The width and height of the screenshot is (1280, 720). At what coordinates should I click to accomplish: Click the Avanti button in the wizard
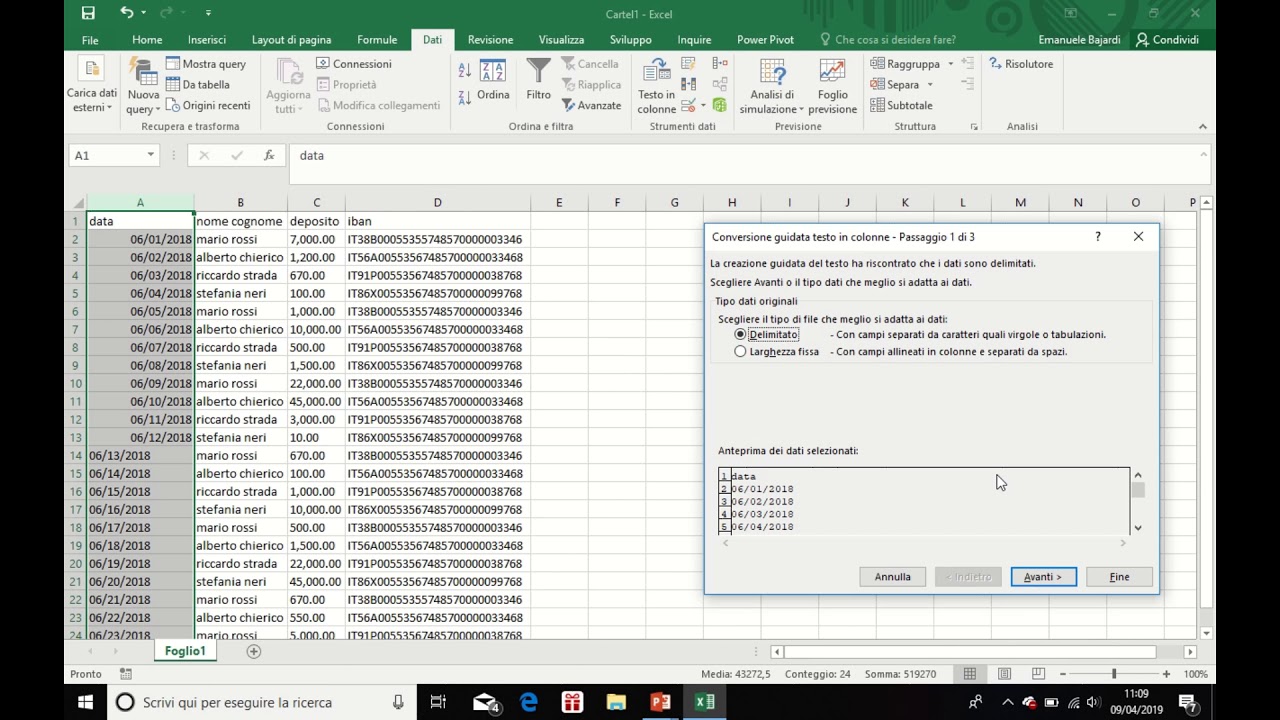(x=1043, y=577)
